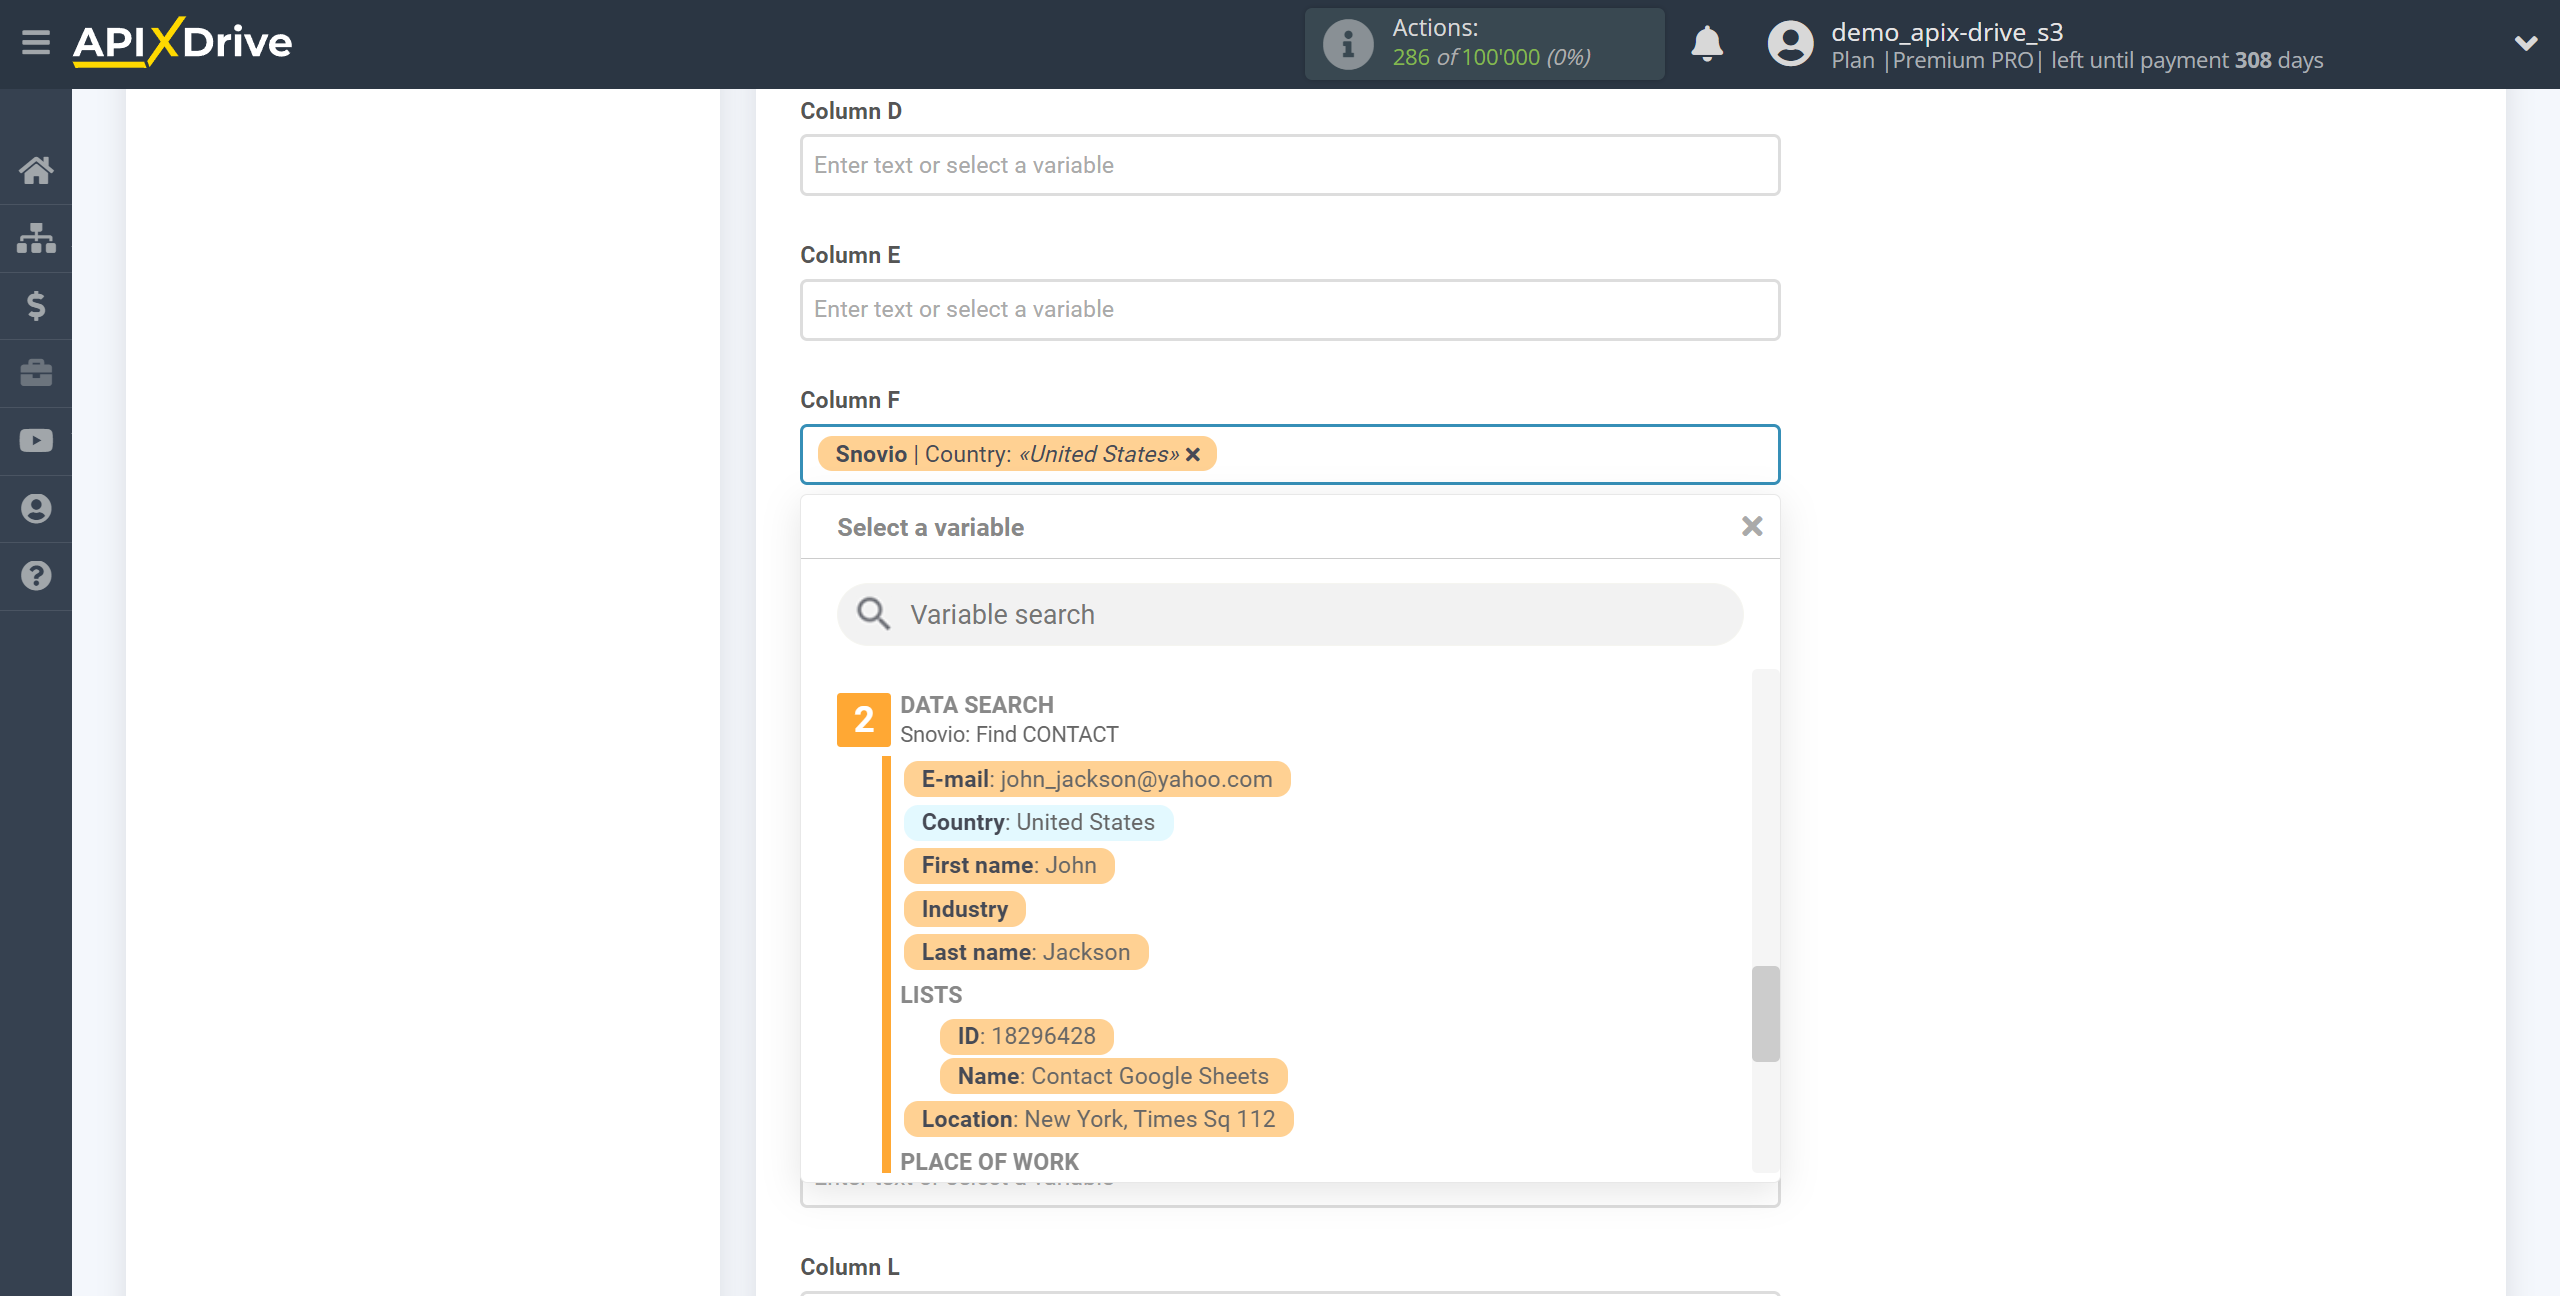Click the Select a variable title
Image resolution: width=2560 pixels, height=1296 pixels.
tap(930, 527)
